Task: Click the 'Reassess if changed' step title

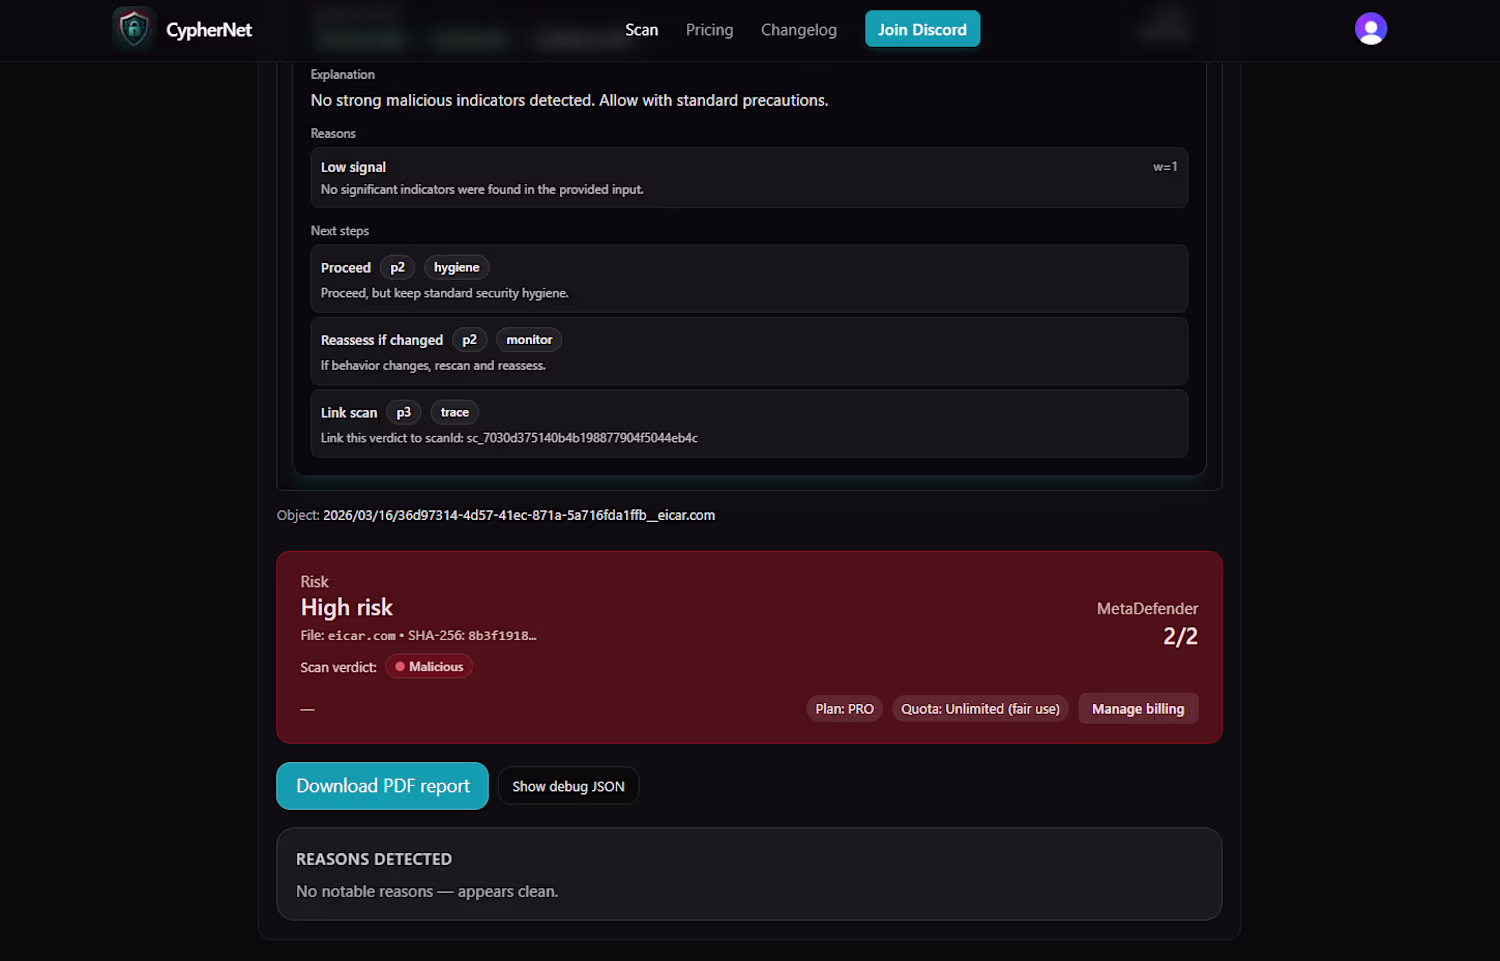Action: (x=382, y=340)
